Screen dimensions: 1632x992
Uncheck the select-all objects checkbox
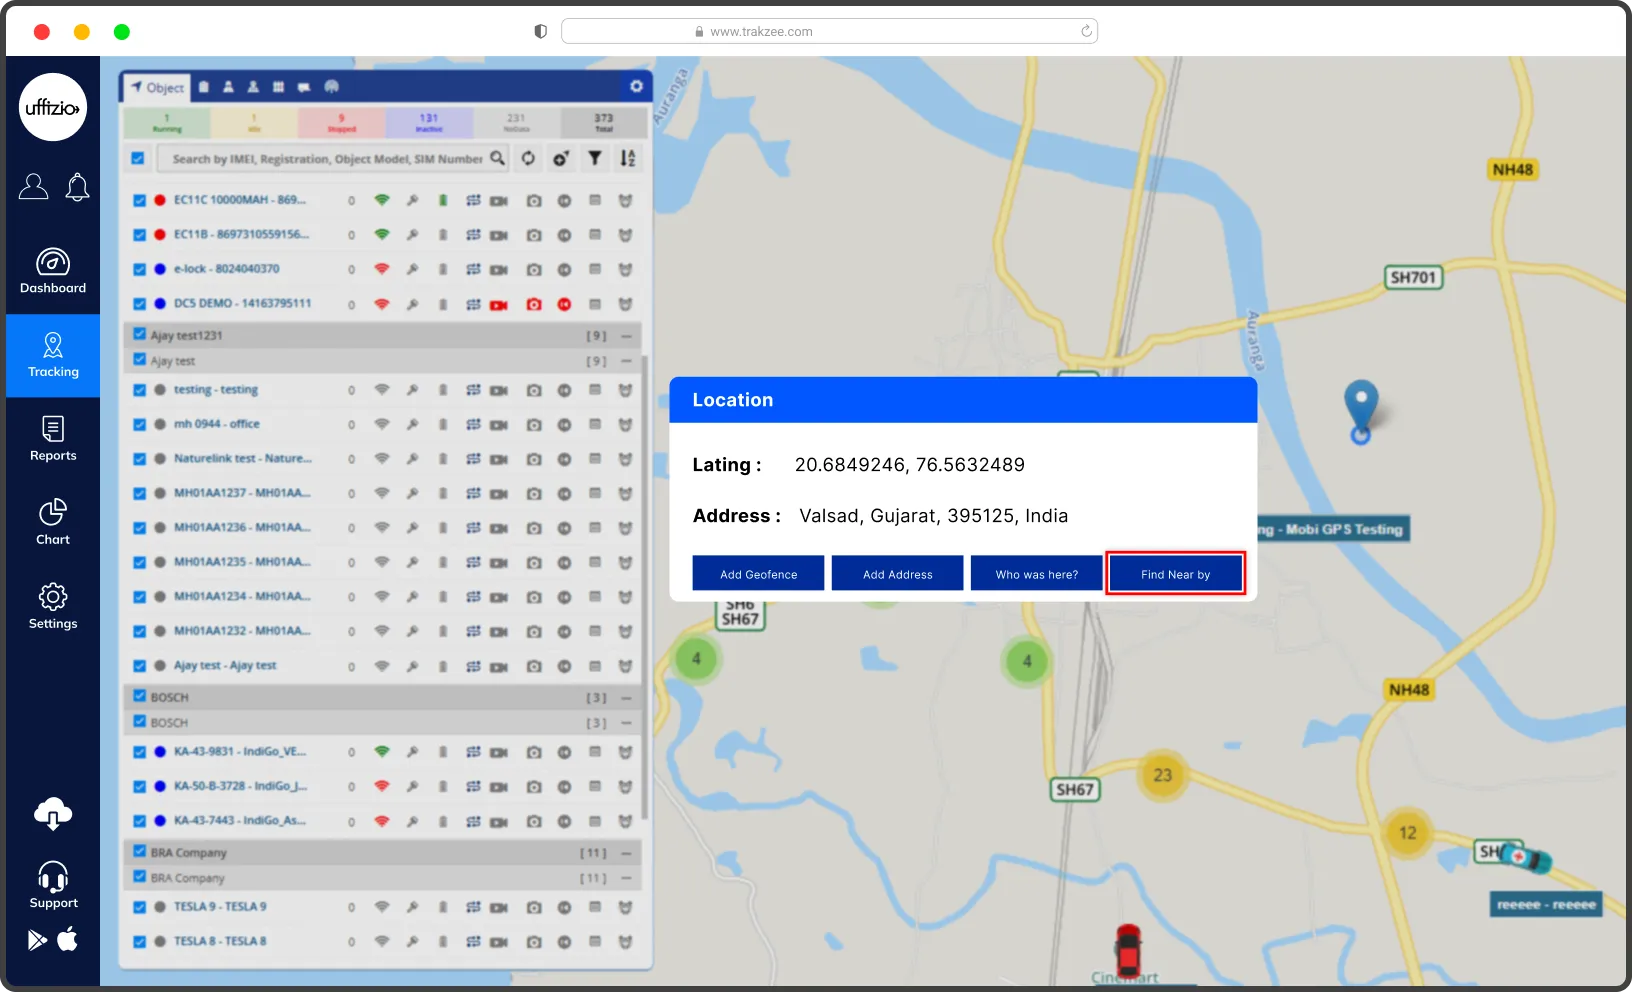coord(138,158)
